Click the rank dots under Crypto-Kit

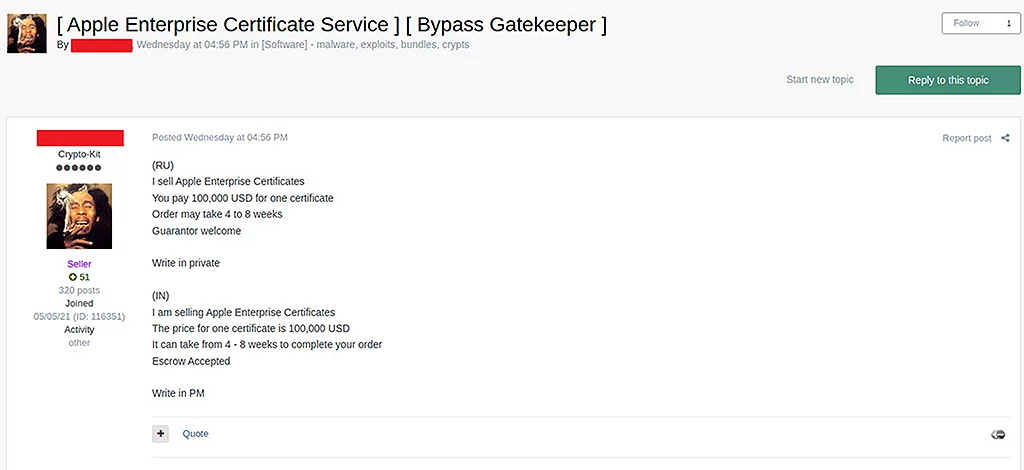click(79, 168)
